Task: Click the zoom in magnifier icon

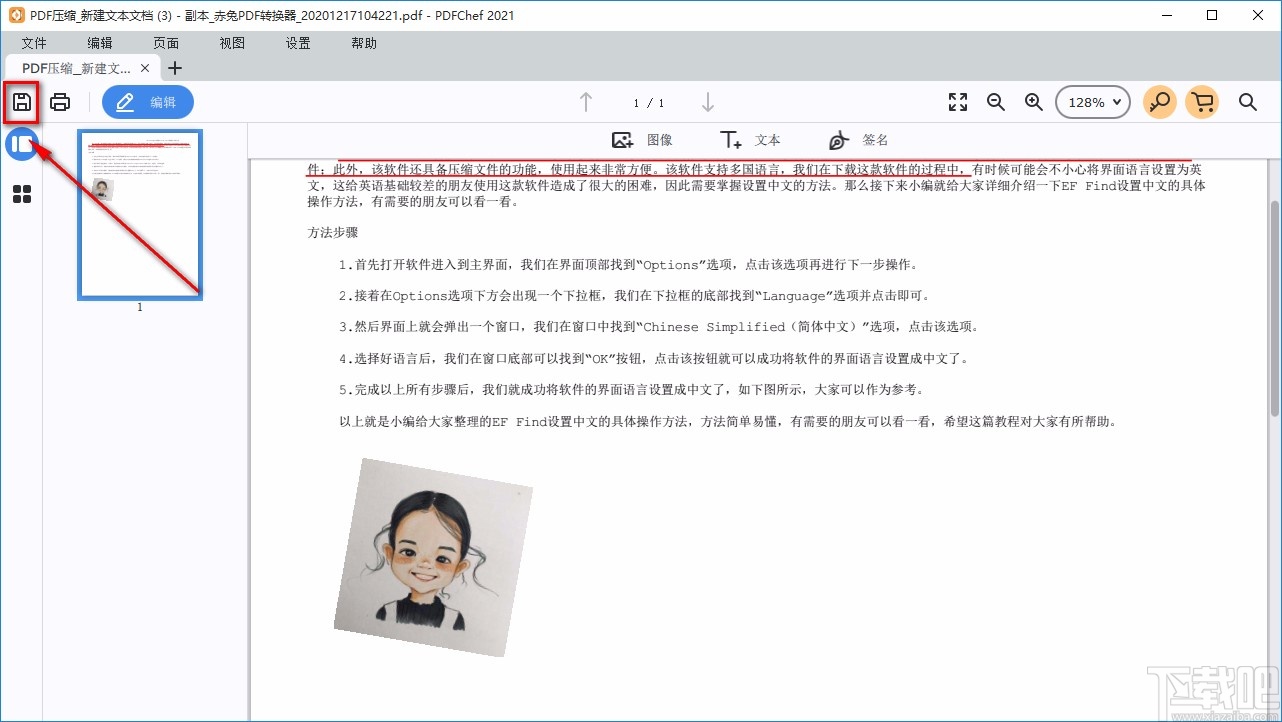Action: [x=1033, y=101]
